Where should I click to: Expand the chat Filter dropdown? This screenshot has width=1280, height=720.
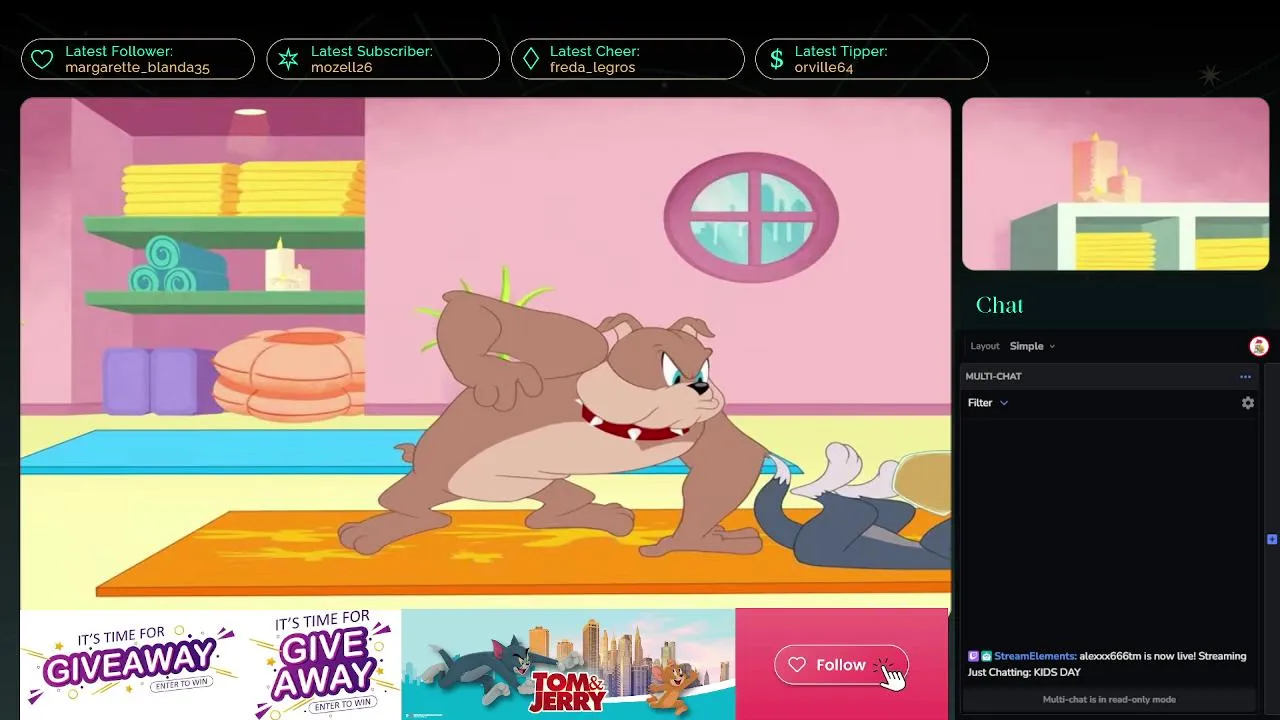[x=988, y=403]
